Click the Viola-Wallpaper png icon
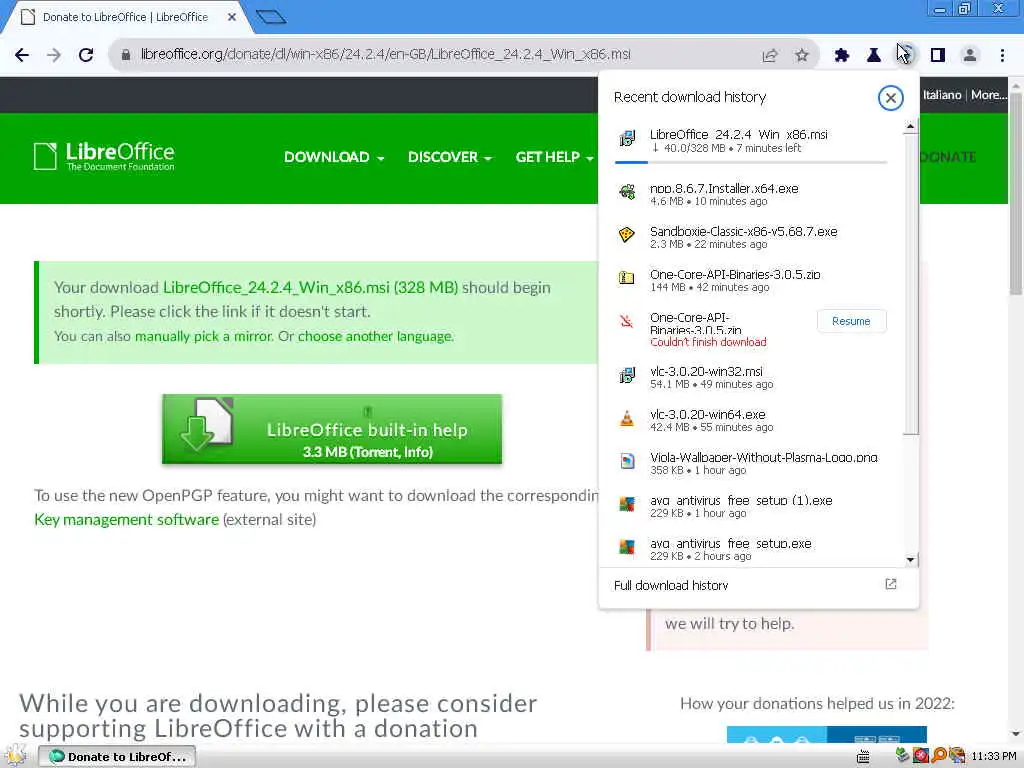Viewport: 1024px width, 768px height. [x=626, y=461]
